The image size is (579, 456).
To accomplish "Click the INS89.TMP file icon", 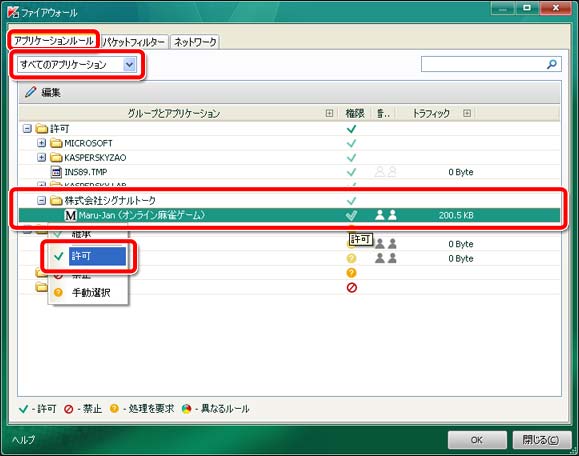I will pos(56,172).
